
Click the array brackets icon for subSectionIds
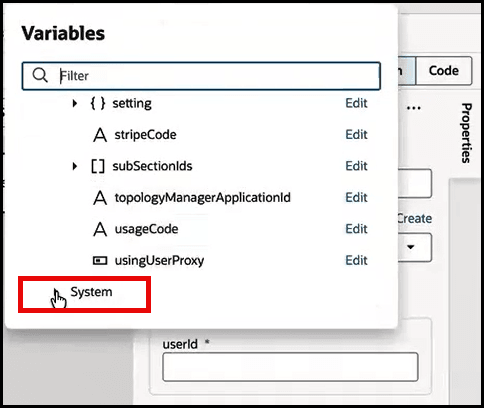click(98, 166)
